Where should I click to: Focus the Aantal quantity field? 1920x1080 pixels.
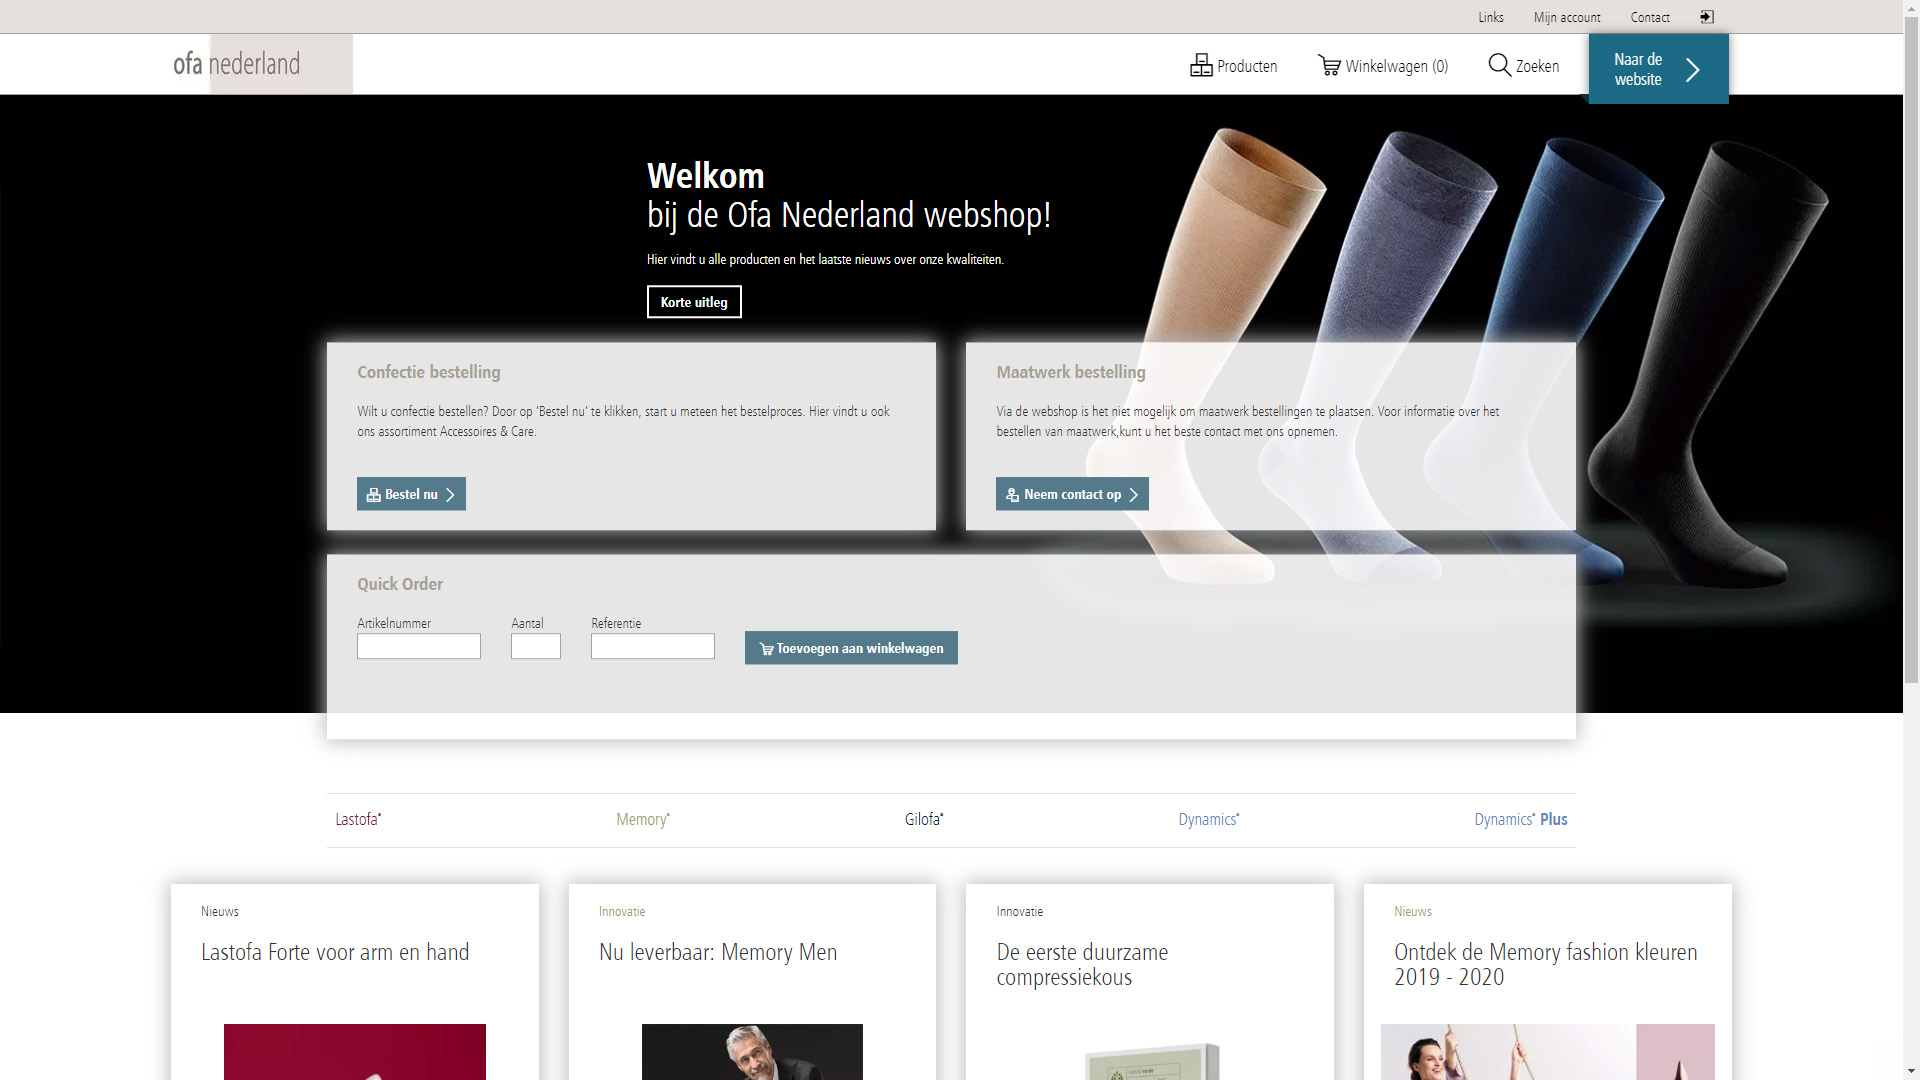point(536,646)
